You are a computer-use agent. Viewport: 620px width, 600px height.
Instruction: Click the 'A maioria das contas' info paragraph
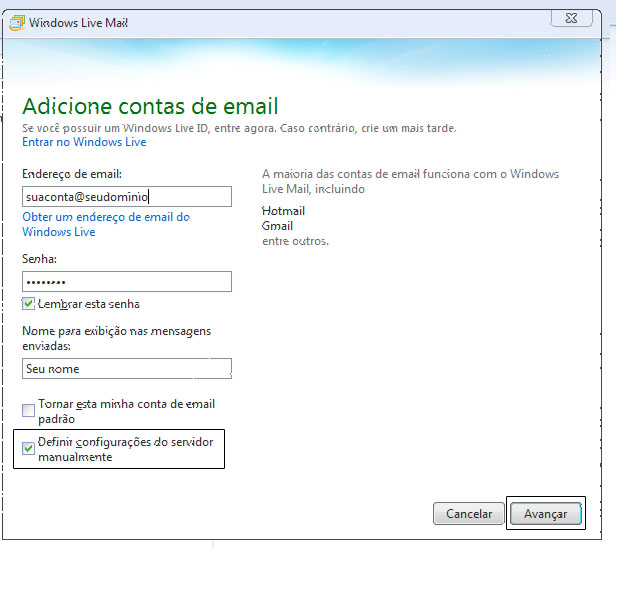410,181
